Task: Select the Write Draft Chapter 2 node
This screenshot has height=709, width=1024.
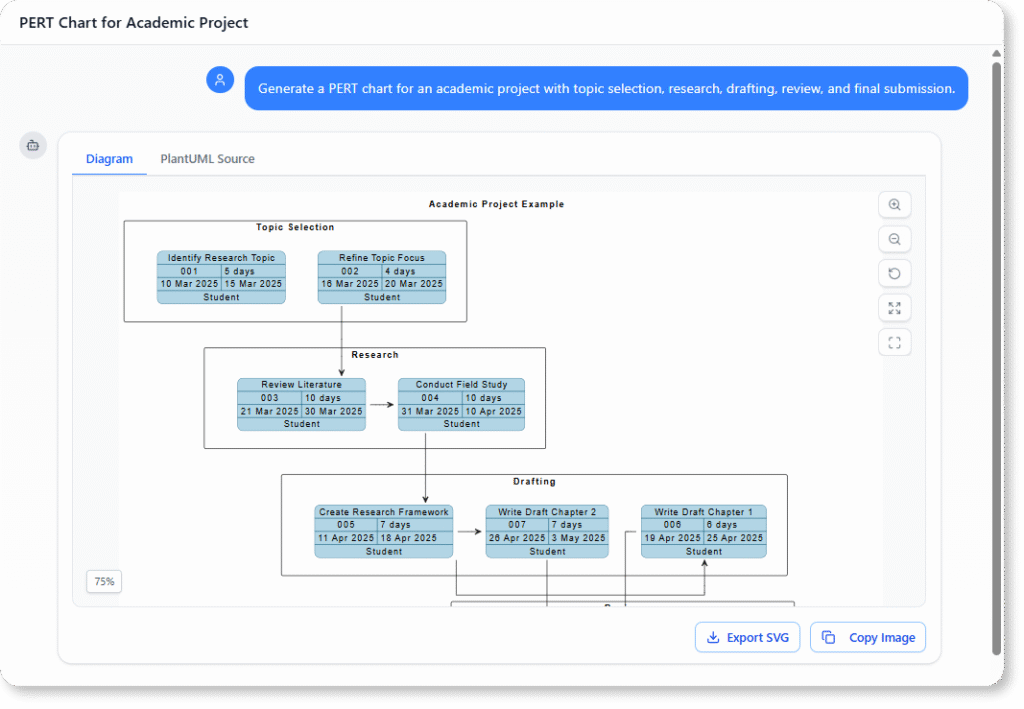Action: [x=547, y=531]
